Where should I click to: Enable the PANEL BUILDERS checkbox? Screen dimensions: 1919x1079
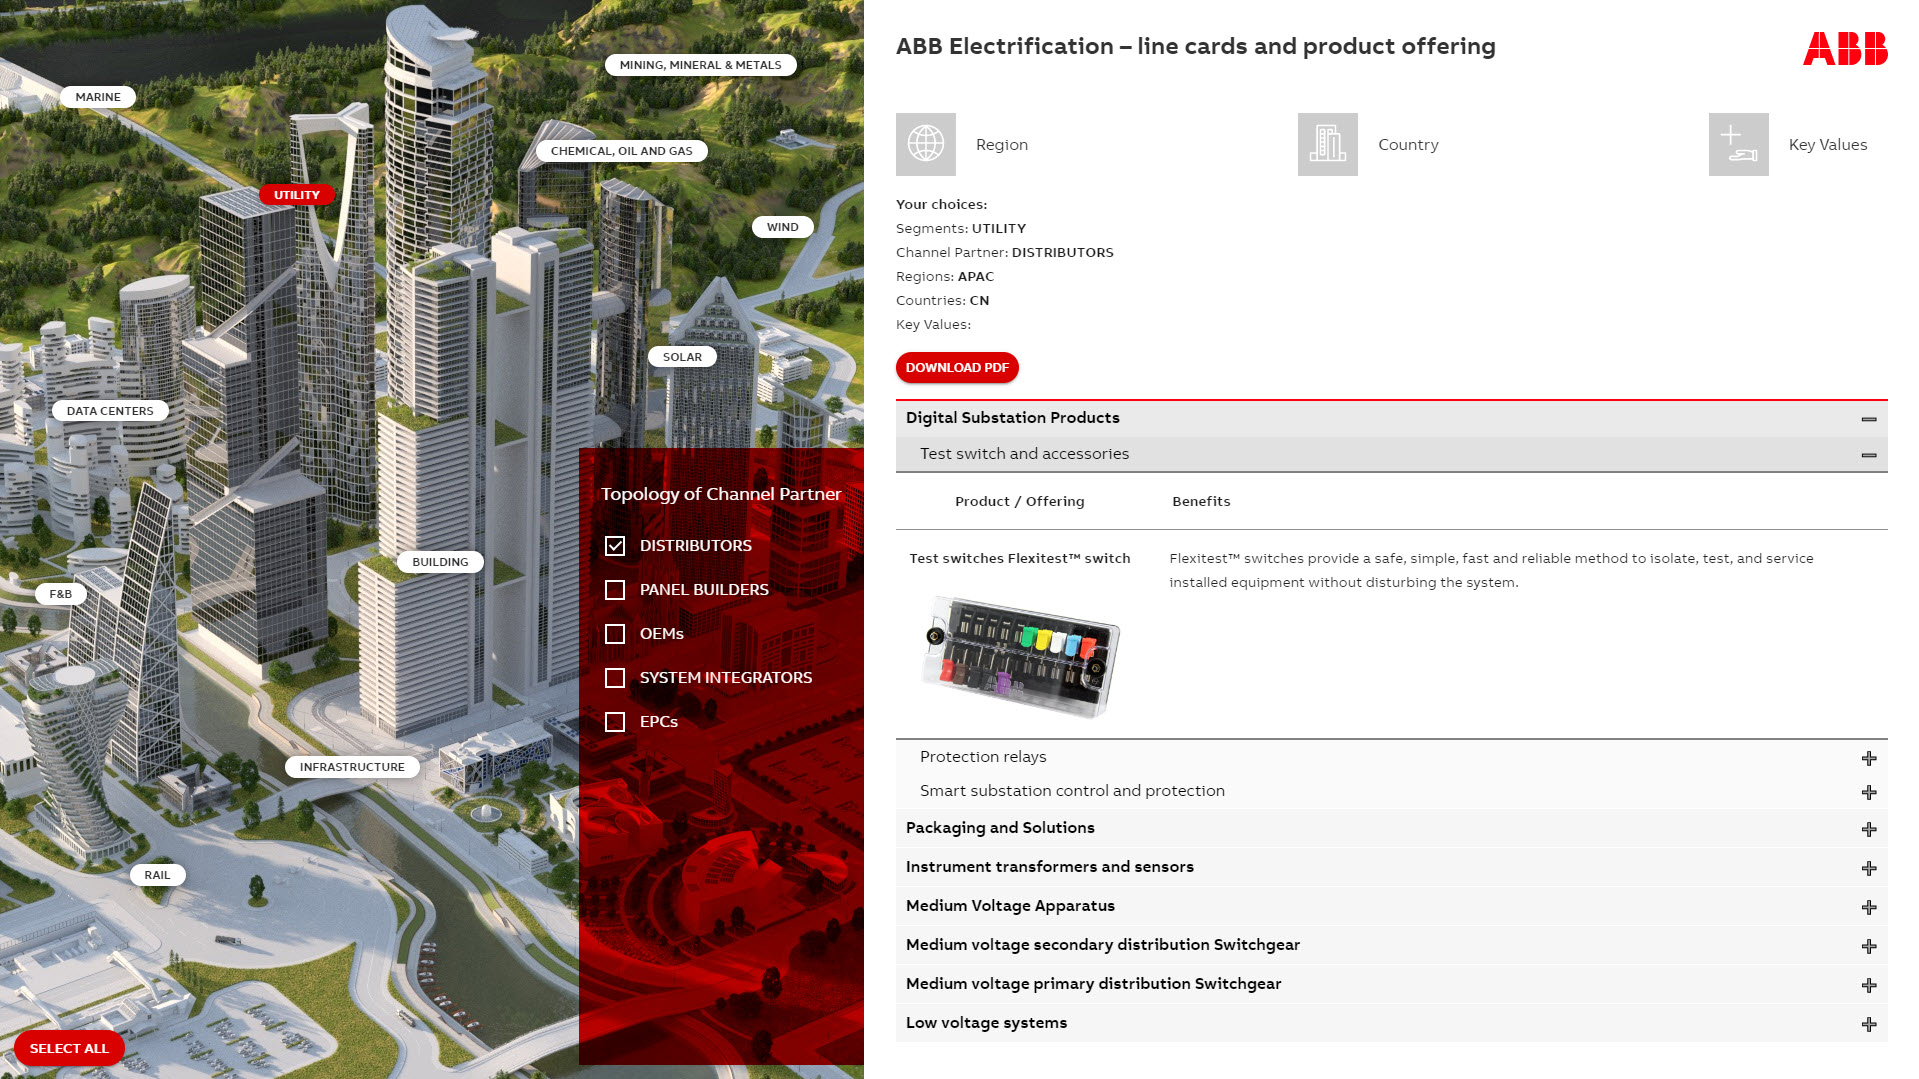pos(615,590)
